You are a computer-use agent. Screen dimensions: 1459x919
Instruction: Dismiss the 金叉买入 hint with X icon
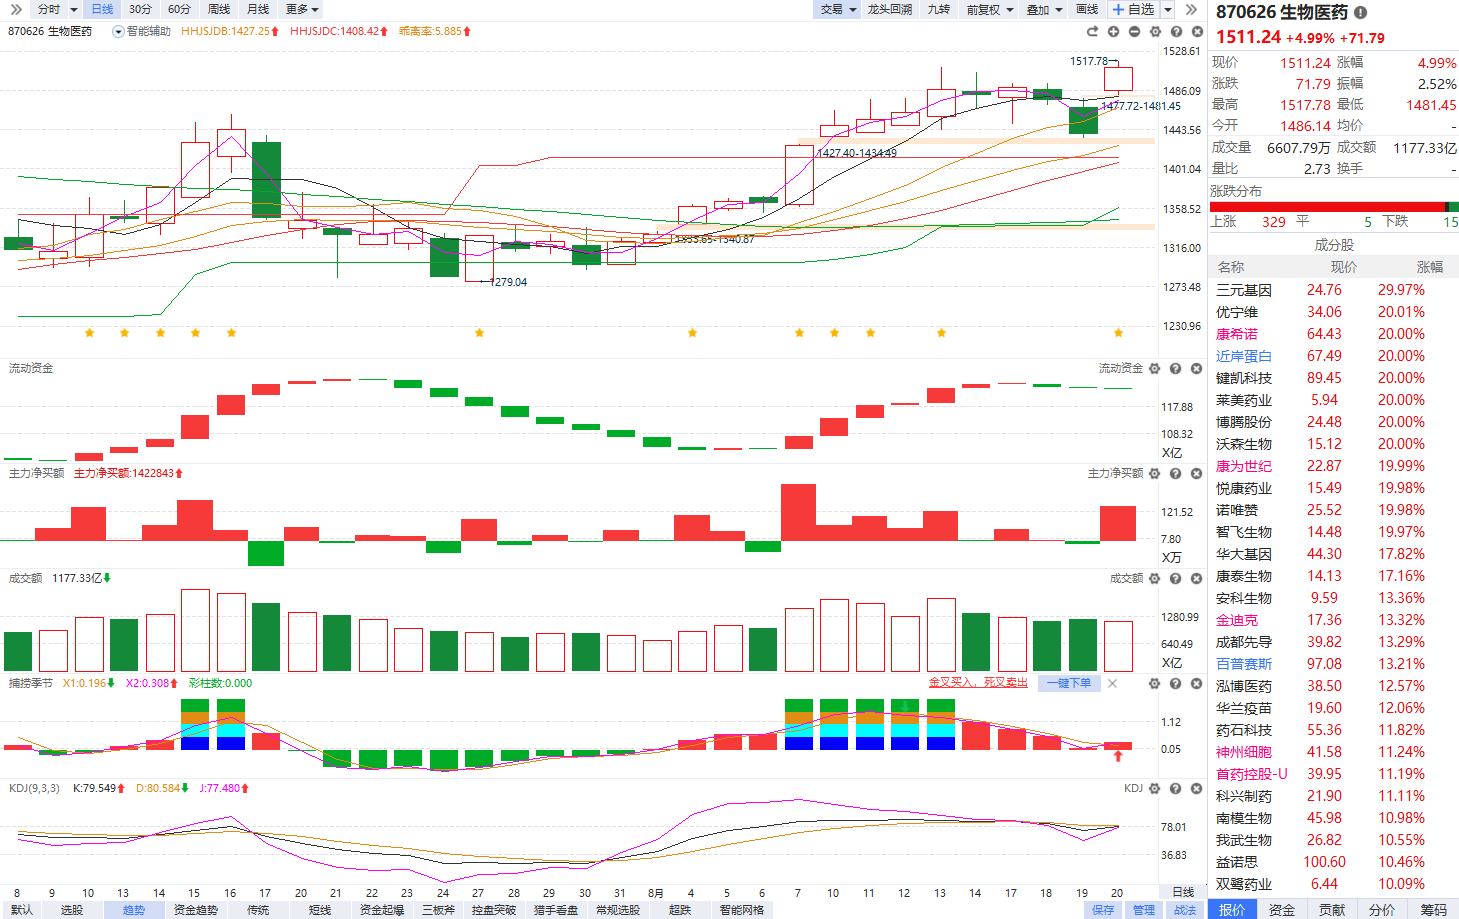point(1113,684)
